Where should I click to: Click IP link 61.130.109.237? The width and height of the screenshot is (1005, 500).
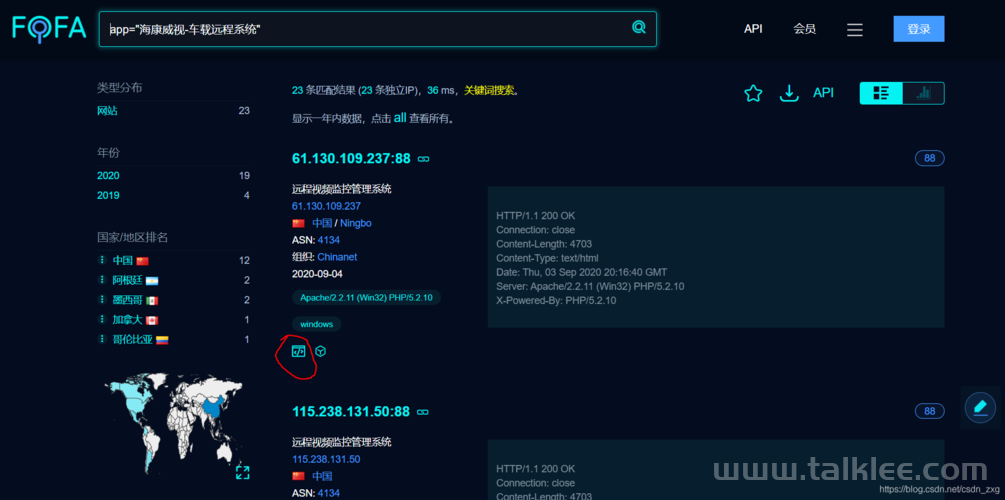click(326, 206)
